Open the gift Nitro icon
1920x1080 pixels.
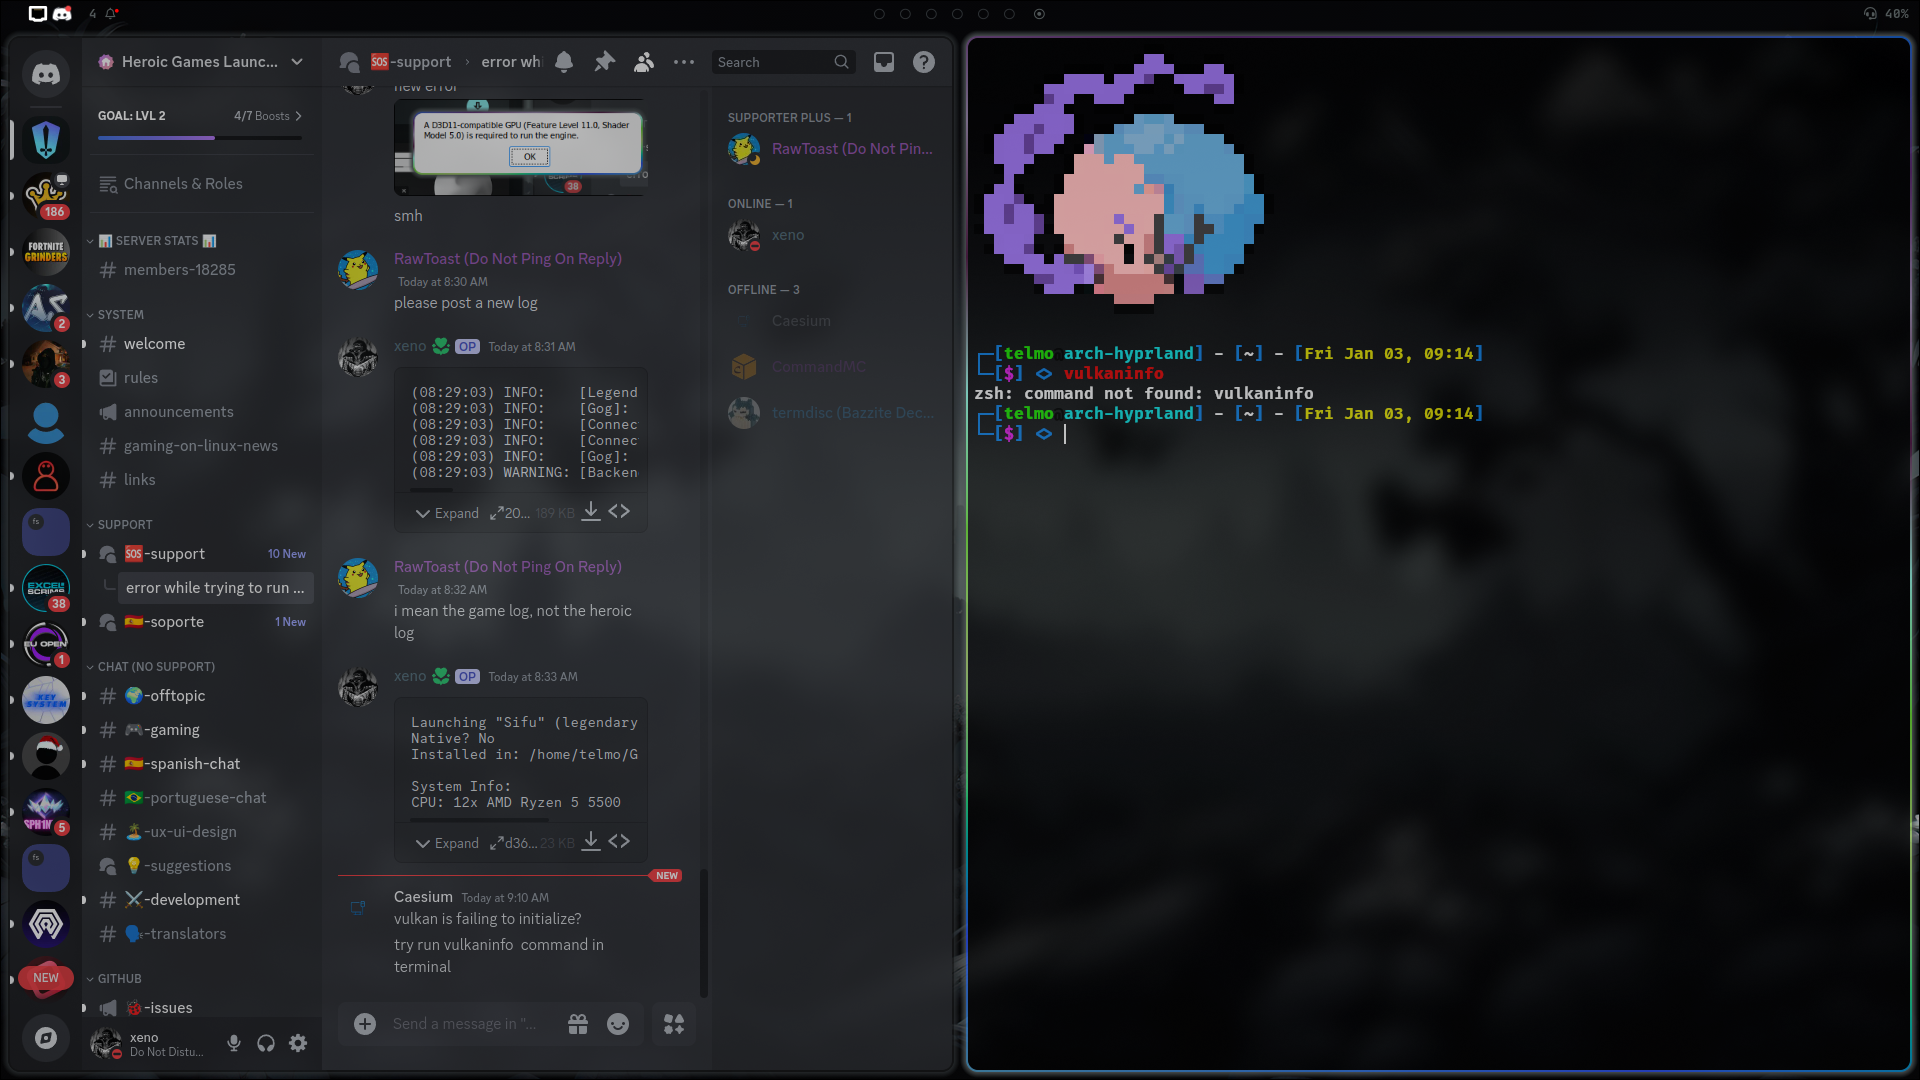tap(578, 1024)
